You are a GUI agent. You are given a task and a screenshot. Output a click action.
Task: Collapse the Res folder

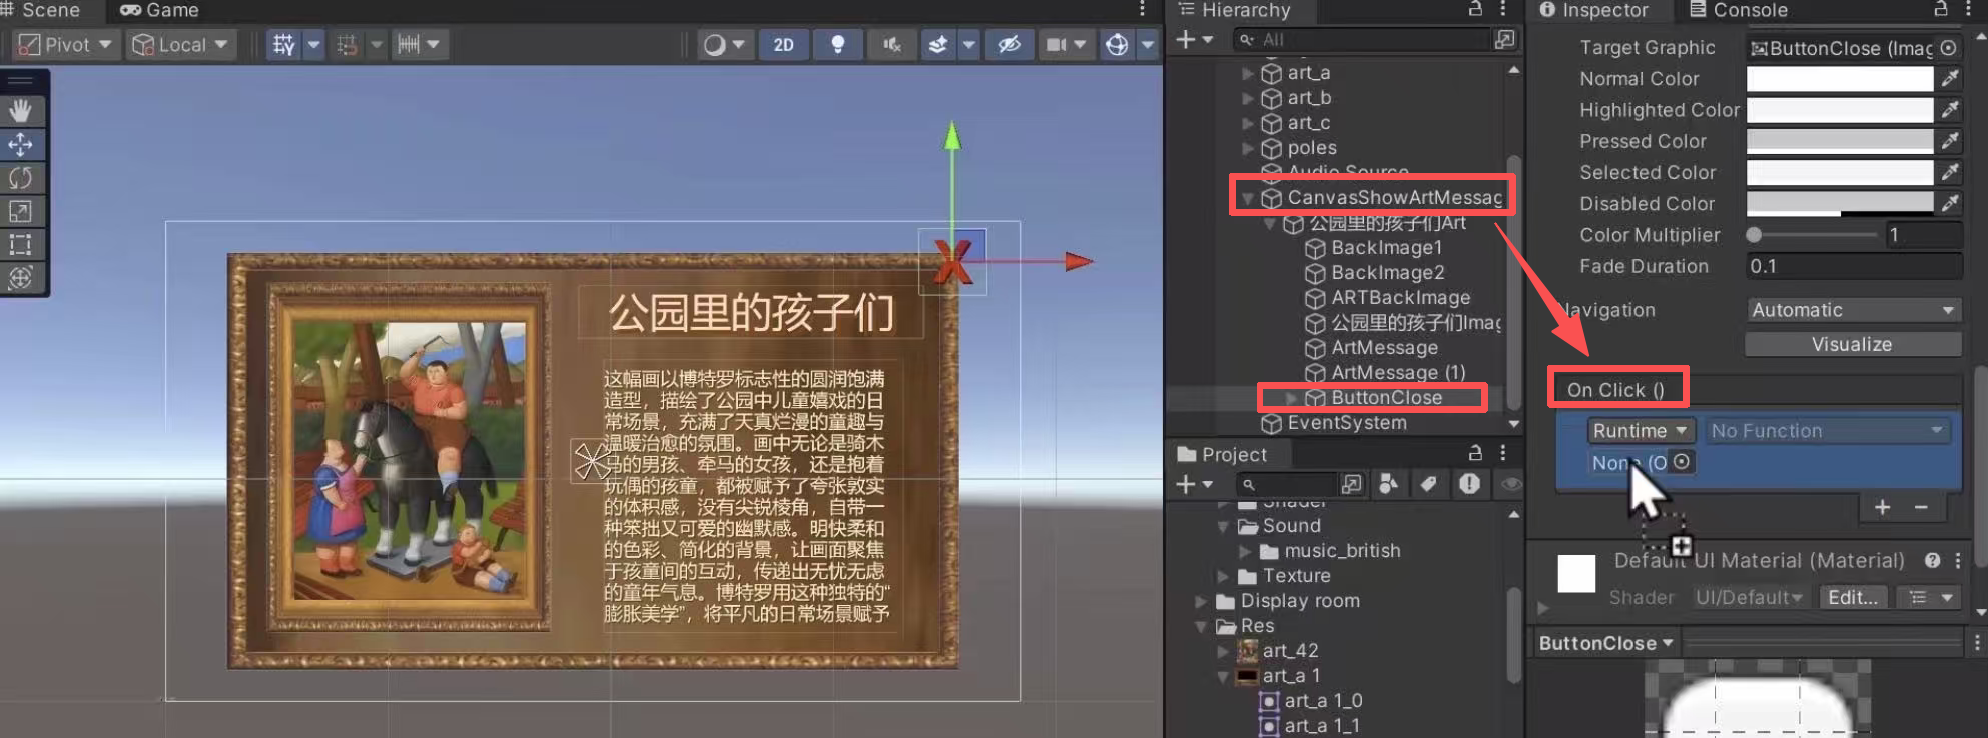tap(1201, 626)
